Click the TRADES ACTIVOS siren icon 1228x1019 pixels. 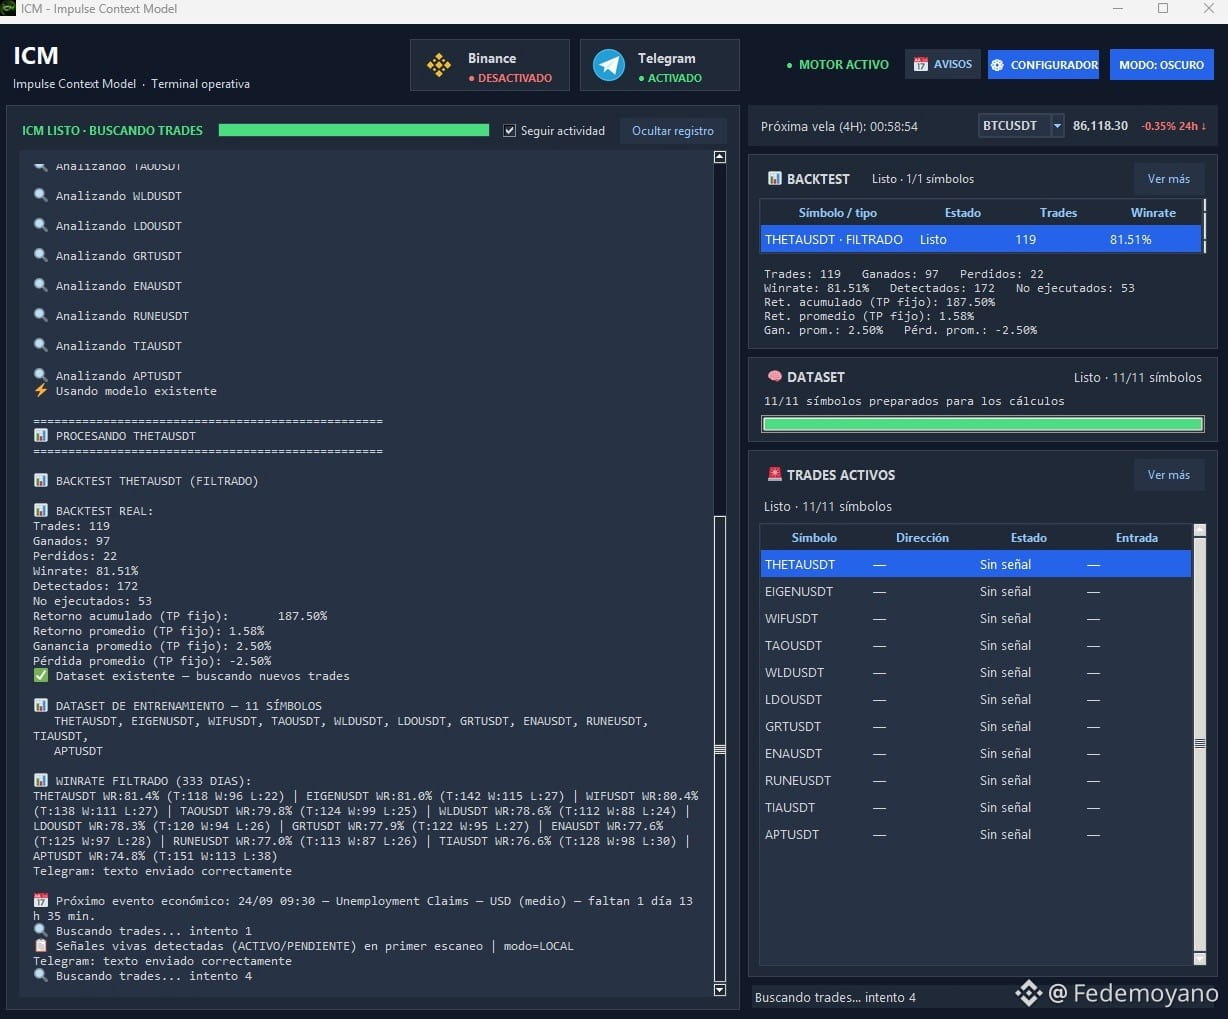point(774,474)
